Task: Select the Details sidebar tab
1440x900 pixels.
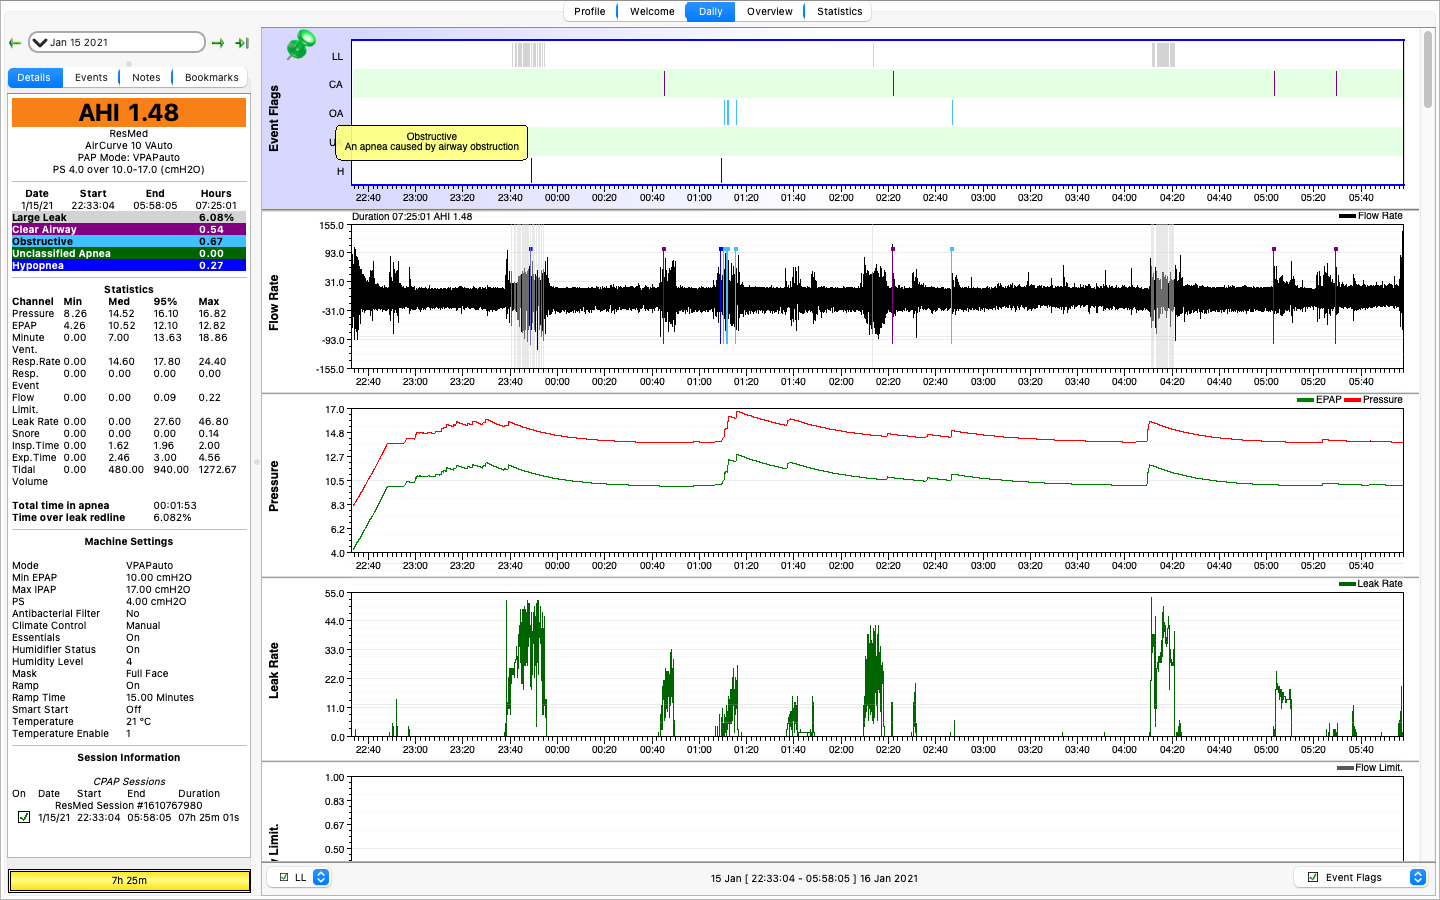Action: click(34, 77)
